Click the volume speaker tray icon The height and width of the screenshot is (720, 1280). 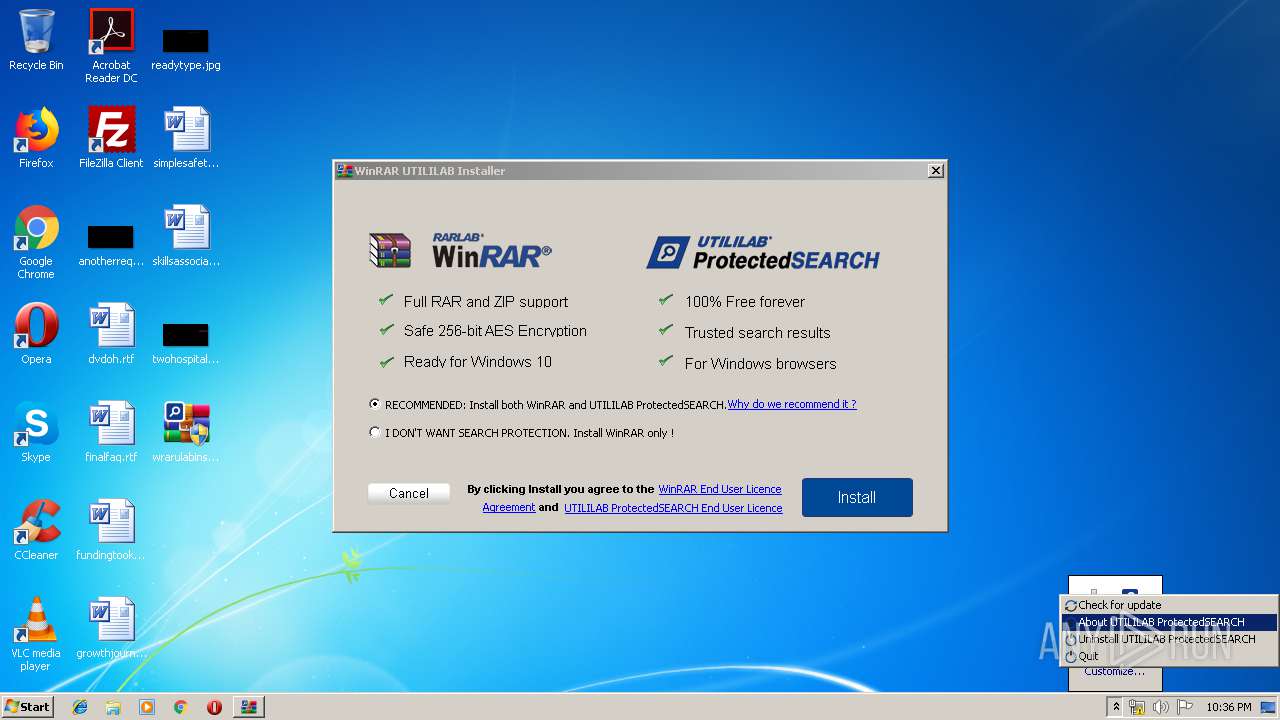tap(1161, 707)
